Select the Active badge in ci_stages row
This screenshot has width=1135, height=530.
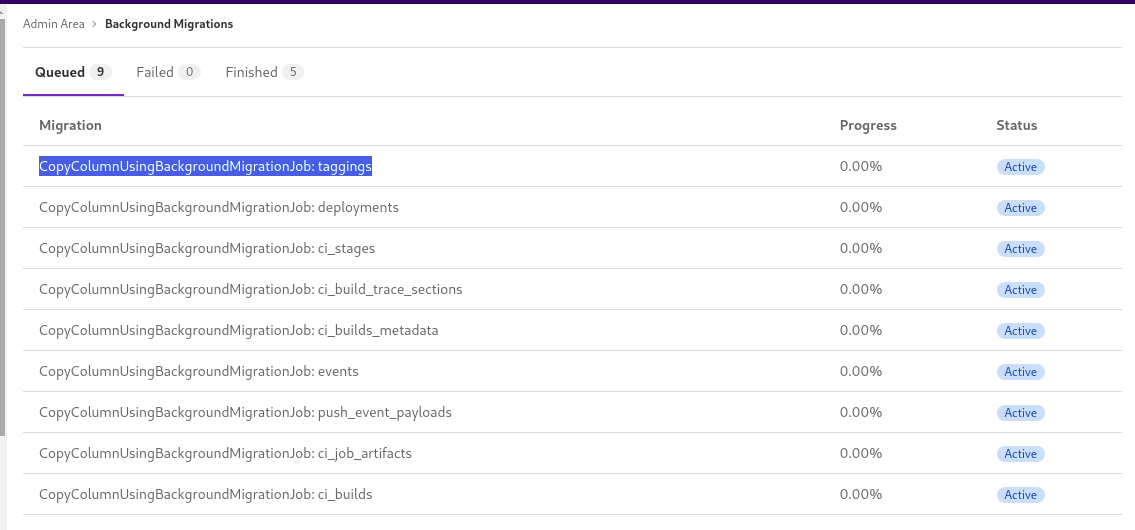click(x=1020, y=249)
